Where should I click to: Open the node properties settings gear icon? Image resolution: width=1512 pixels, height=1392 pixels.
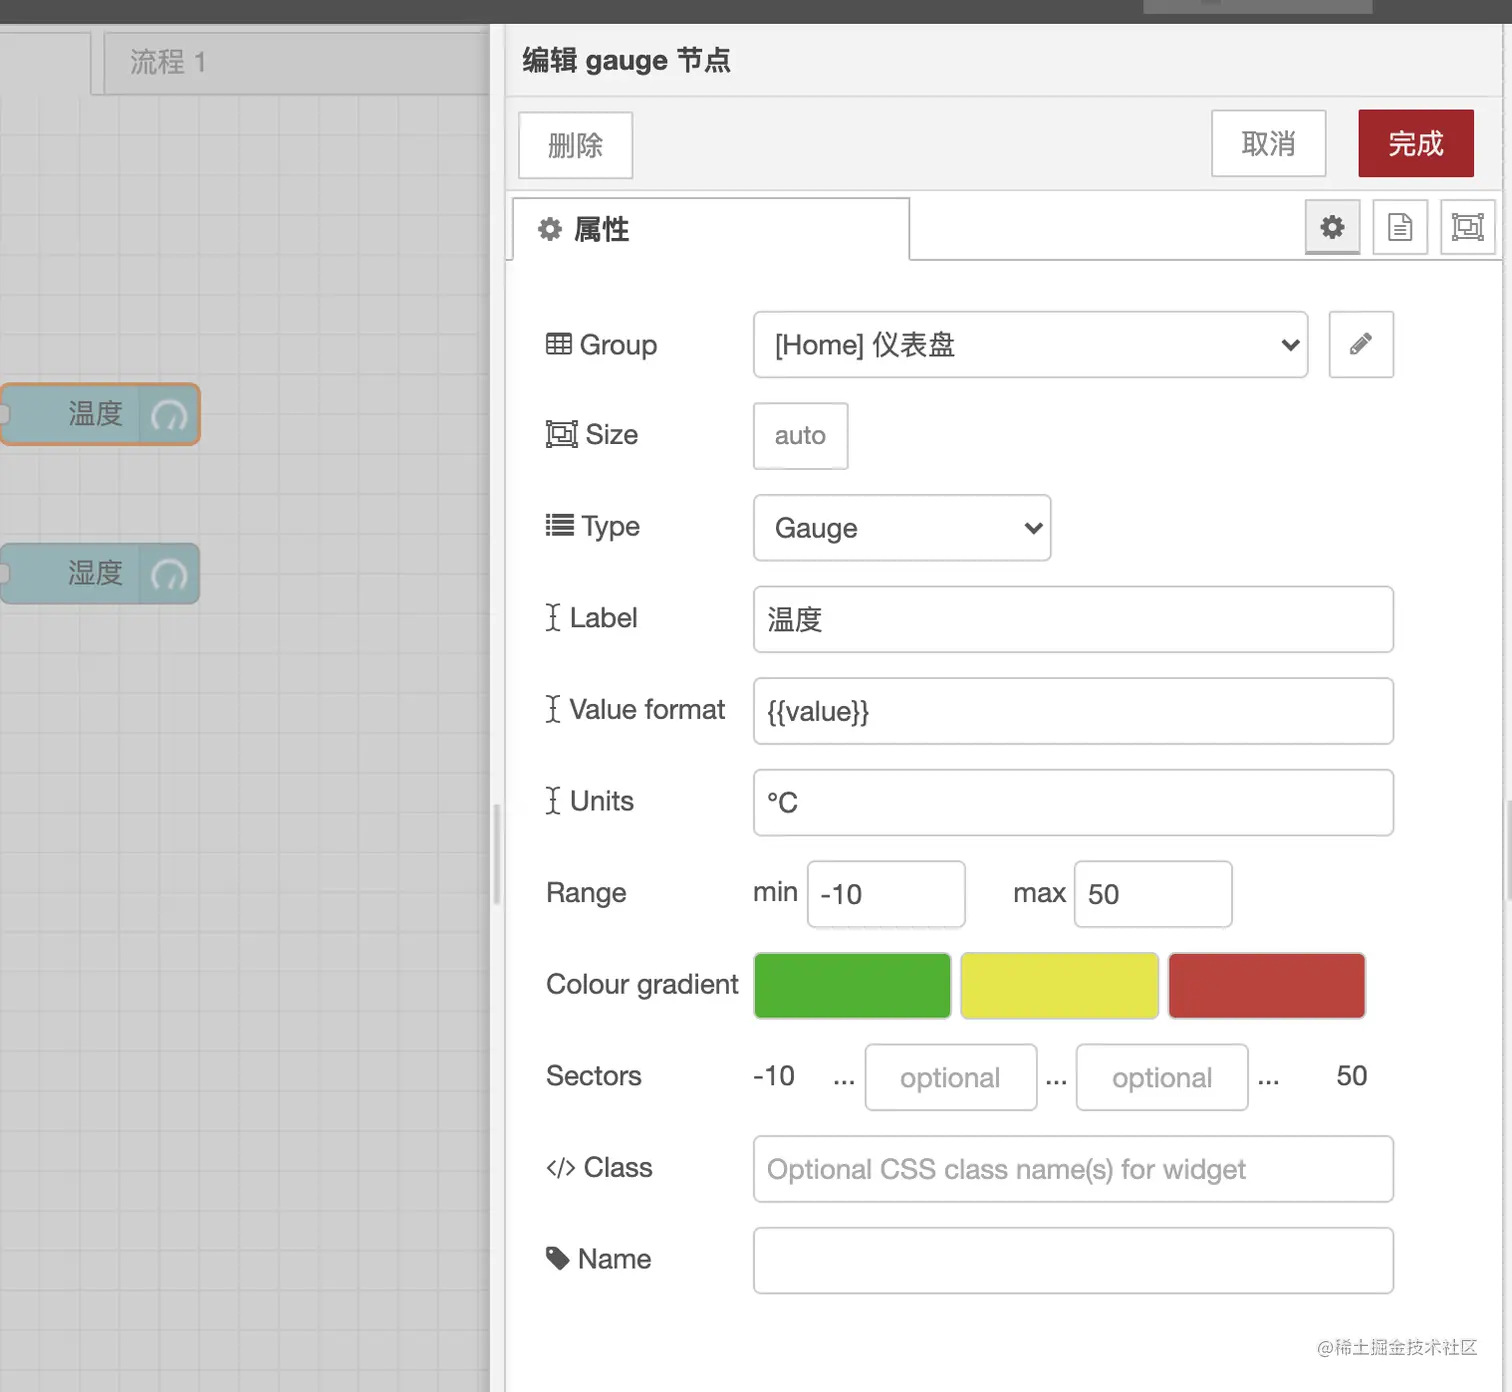[1332, 227]
